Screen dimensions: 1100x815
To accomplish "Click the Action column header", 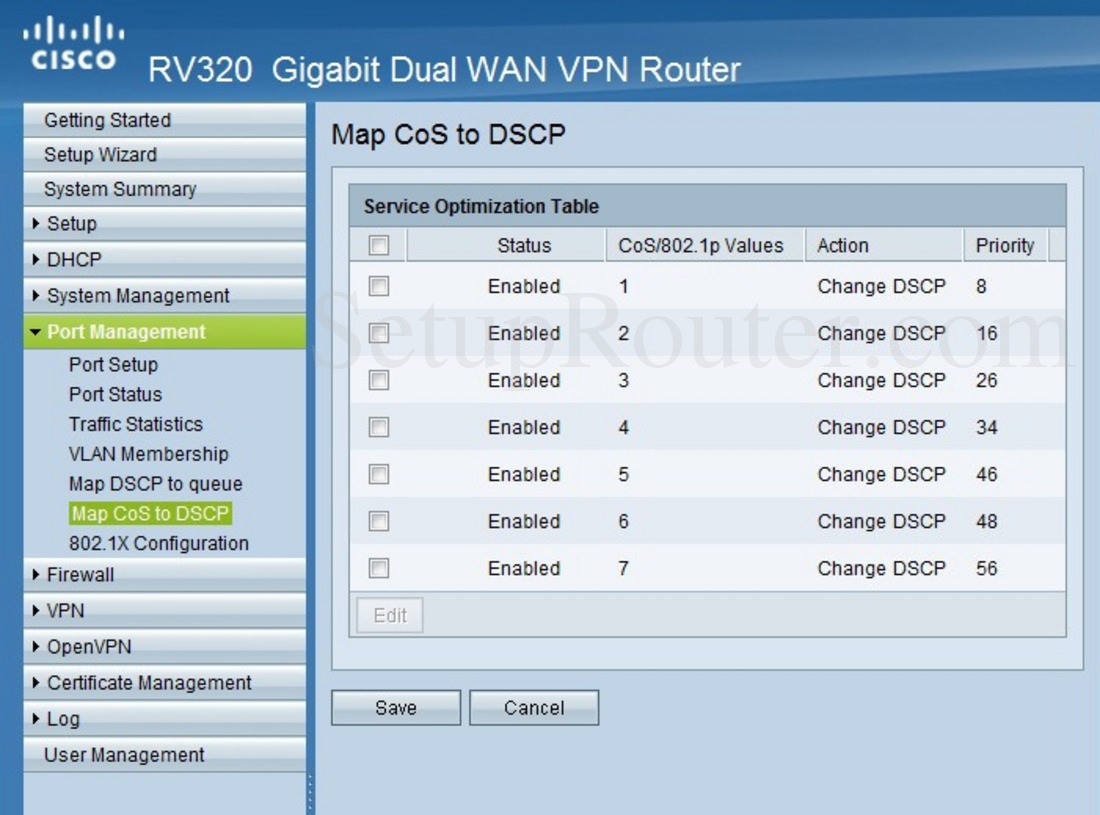I will (x=843, y=245).
